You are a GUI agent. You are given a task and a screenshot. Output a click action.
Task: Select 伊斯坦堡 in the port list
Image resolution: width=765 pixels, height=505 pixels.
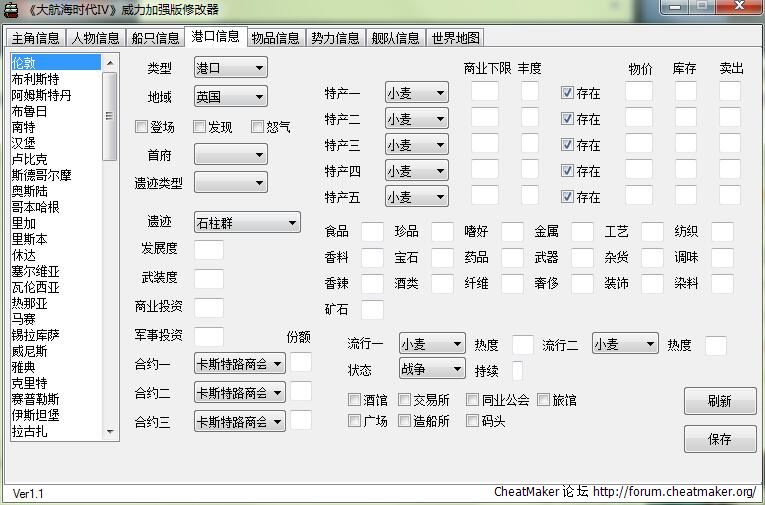click(x=36, y=415)
